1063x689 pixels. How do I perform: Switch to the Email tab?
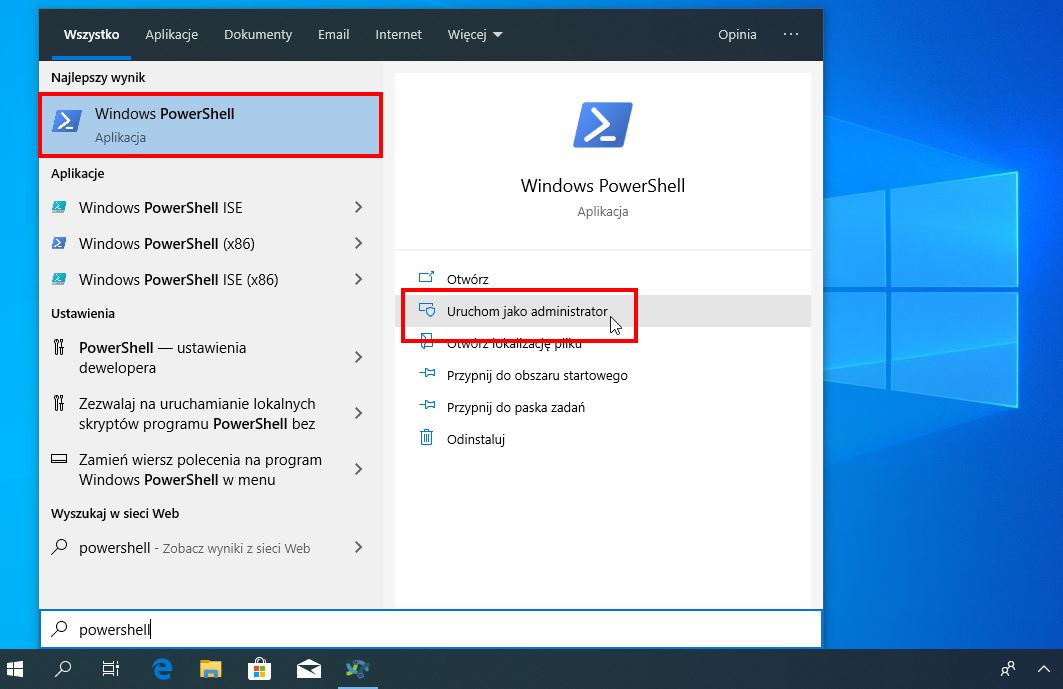(x=334, y=35)
